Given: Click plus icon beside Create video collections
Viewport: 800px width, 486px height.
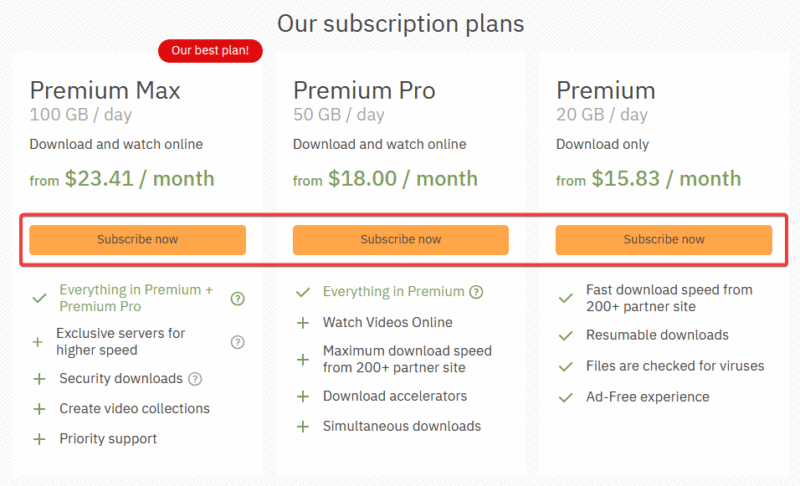Looking at the screenshot, I should (39, 409).
